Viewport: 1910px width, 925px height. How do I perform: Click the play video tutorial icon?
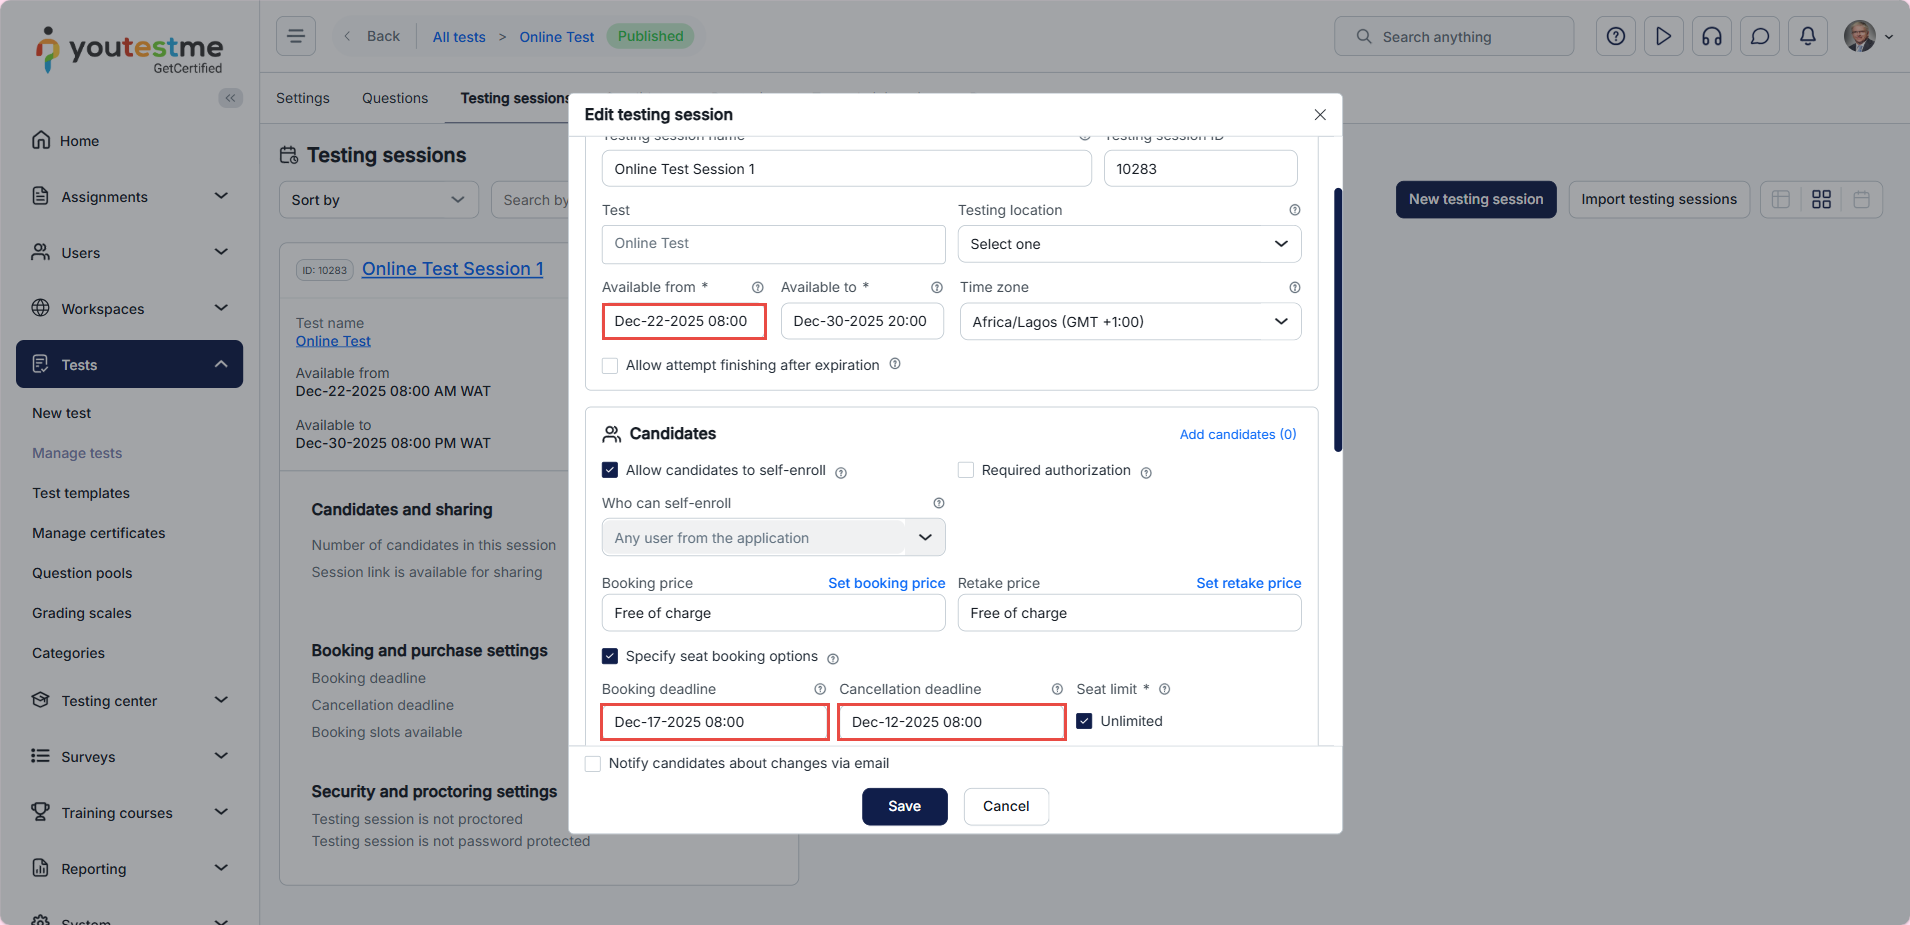click(x=1663, y=37)
